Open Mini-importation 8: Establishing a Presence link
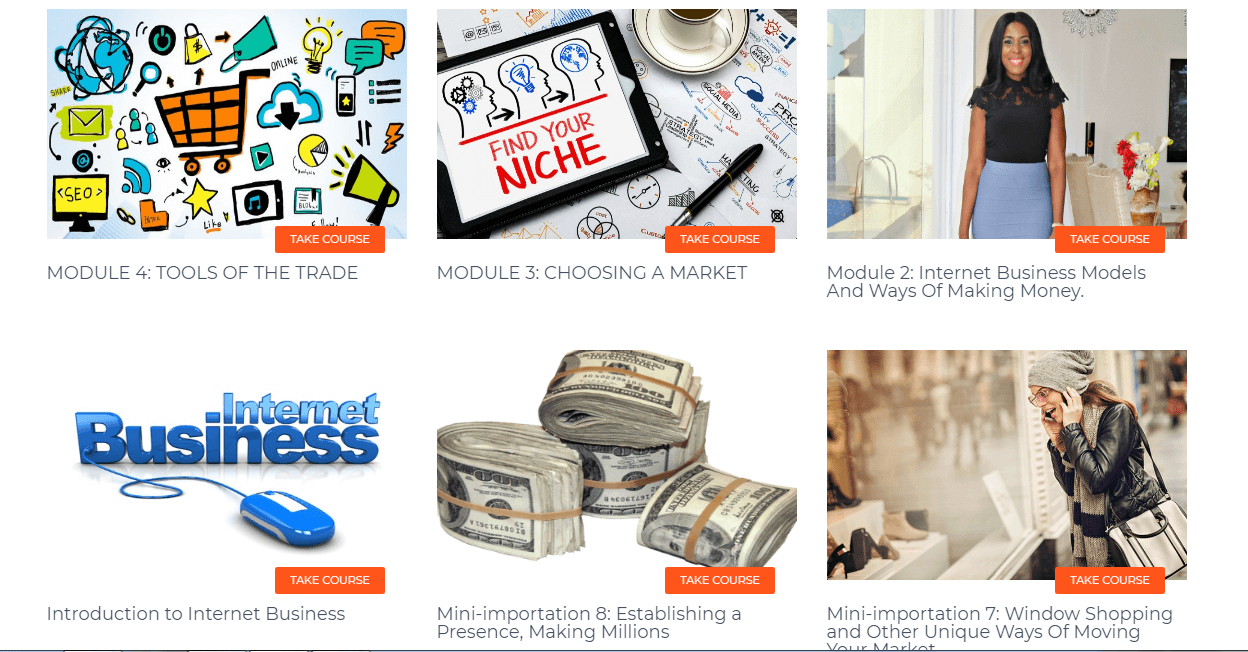Screen dimensions: 1248x652 (x=589, y=623)
